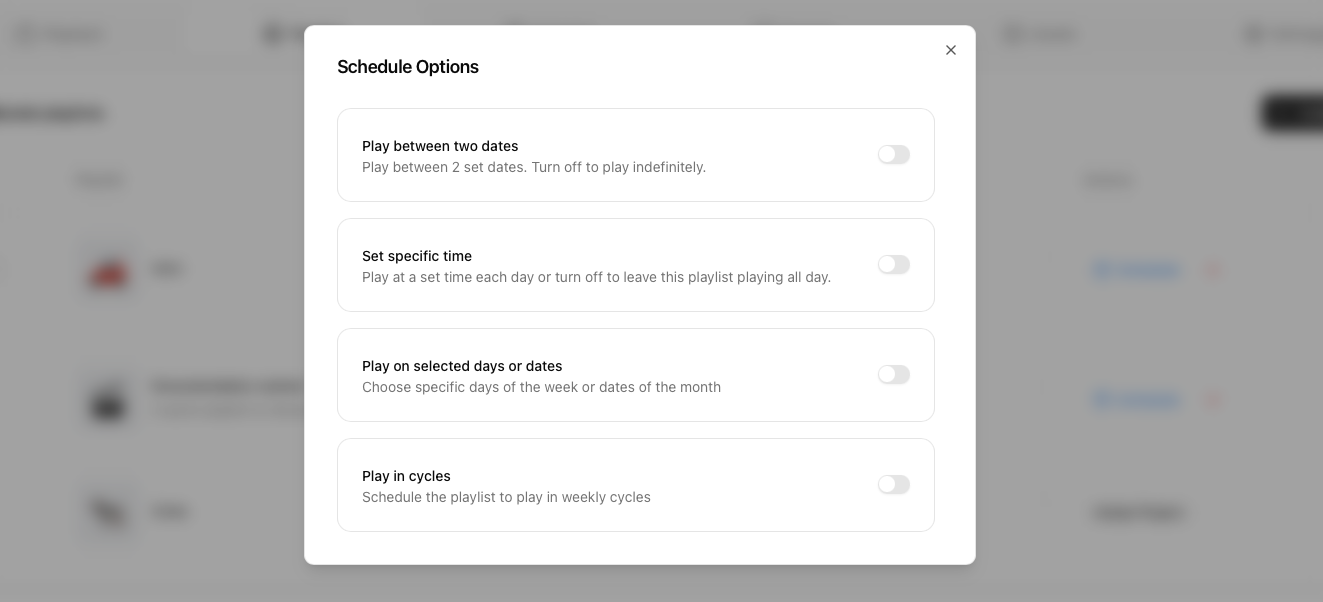
Task: Switch on the Play in cycles toggle
Action: (x=893, y=485)
